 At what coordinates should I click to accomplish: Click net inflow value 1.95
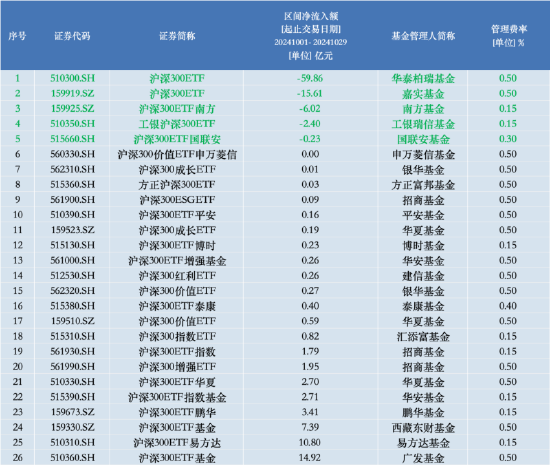[310, 367]
